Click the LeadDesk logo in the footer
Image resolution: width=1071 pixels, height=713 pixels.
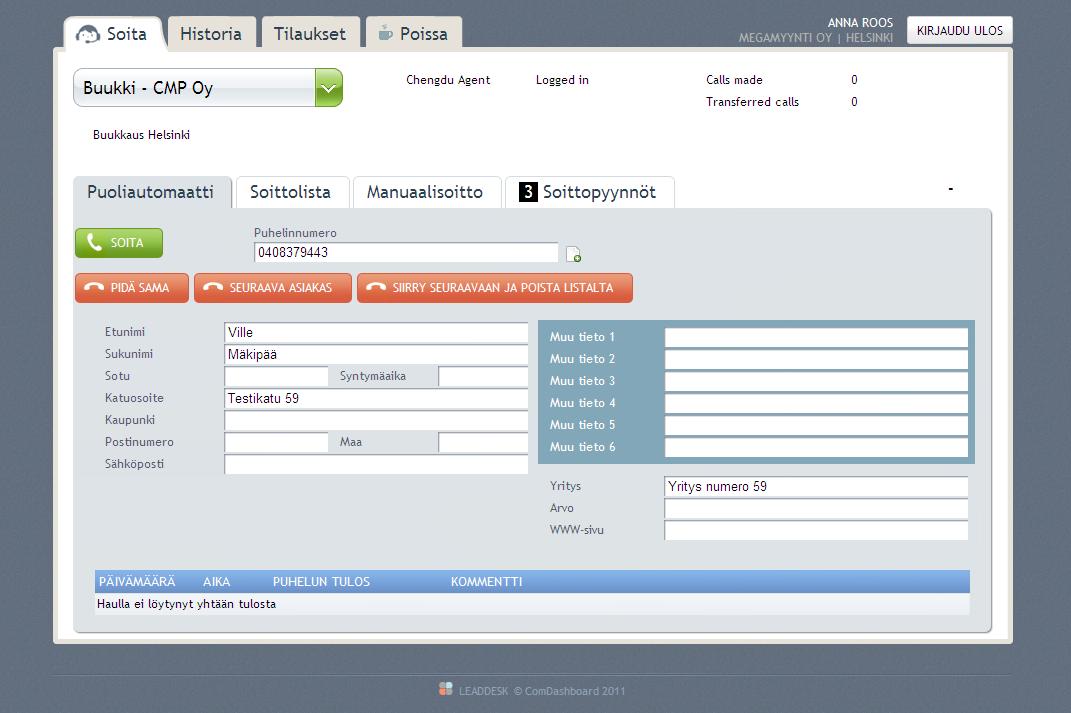445,689
